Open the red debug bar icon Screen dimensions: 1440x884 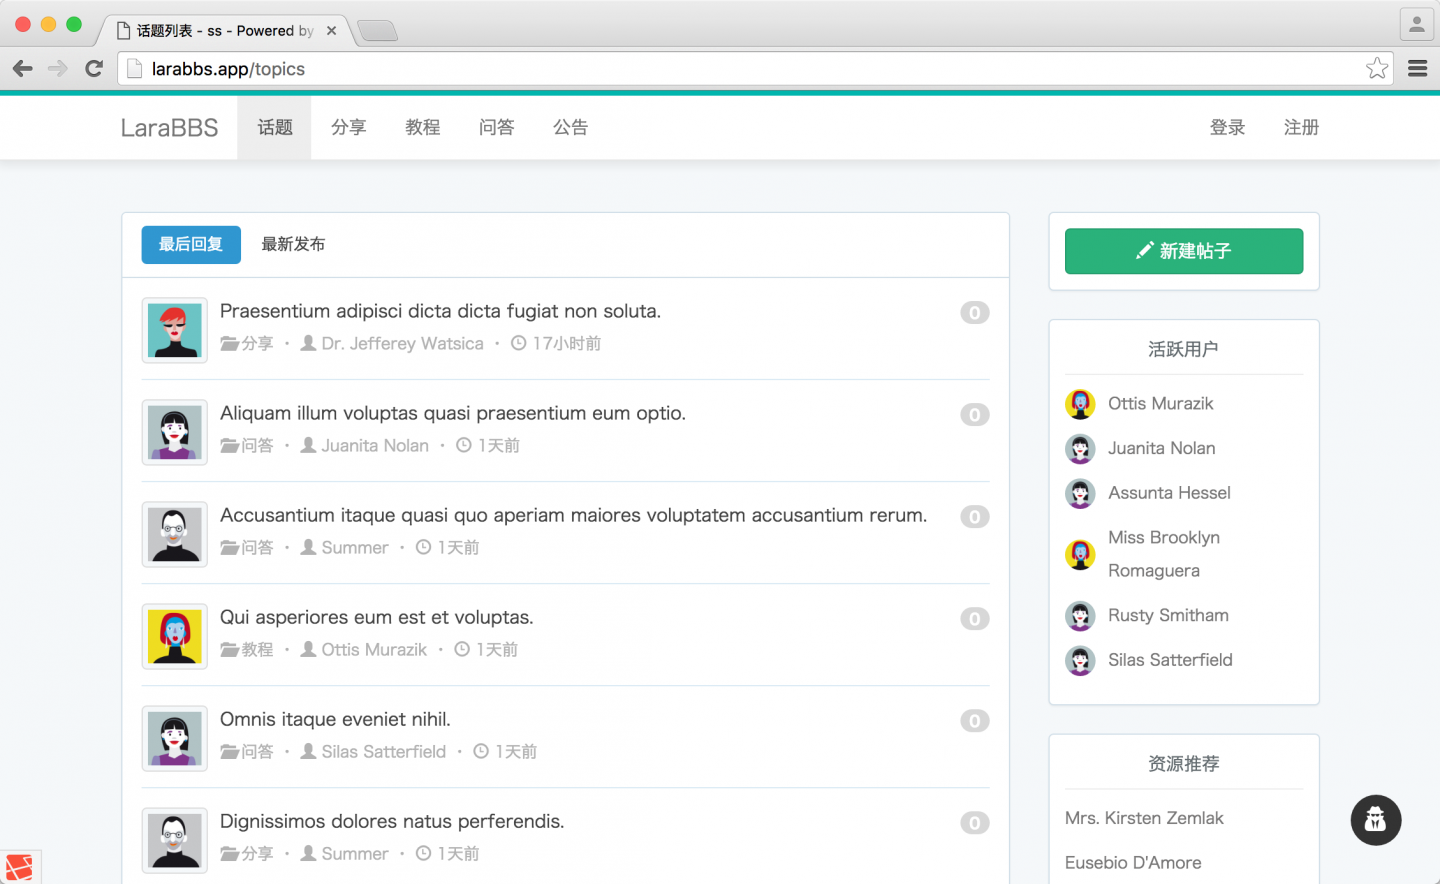(x=19, y=867)
